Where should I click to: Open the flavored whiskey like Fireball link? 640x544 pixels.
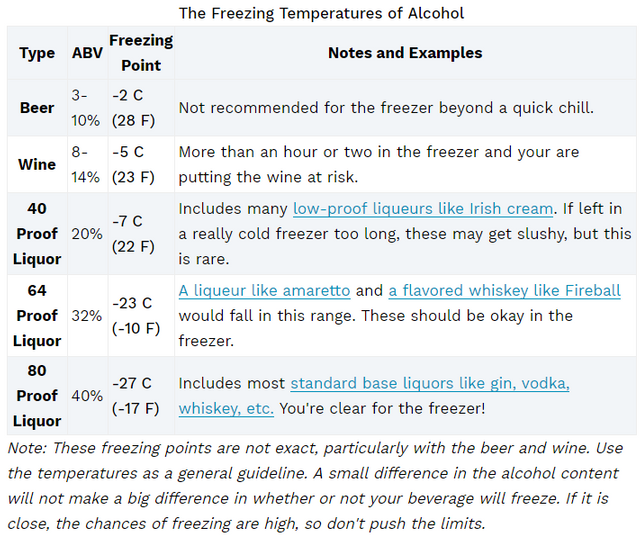point(504,291)
